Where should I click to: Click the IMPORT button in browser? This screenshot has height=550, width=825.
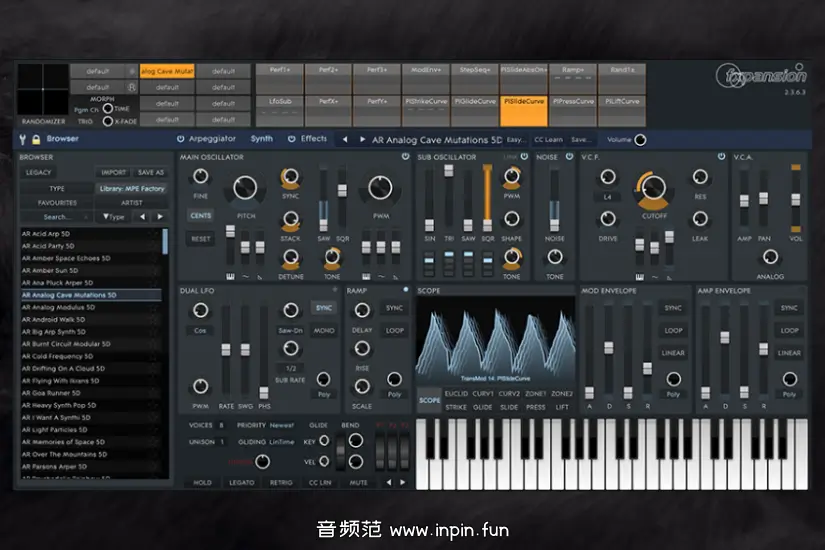click(x=113, y=173)
